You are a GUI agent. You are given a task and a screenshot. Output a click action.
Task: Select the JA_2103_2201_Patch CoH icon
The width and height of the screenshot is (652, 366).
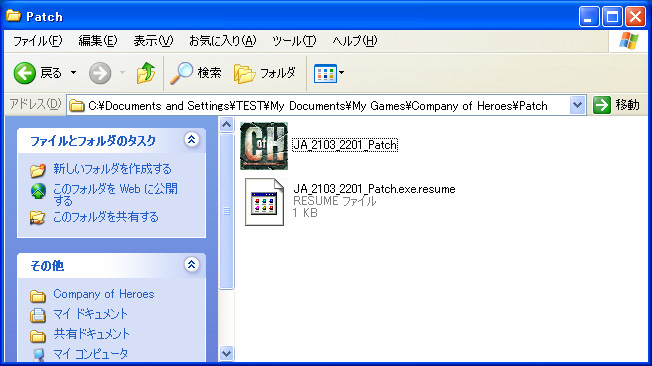(264, 146)
